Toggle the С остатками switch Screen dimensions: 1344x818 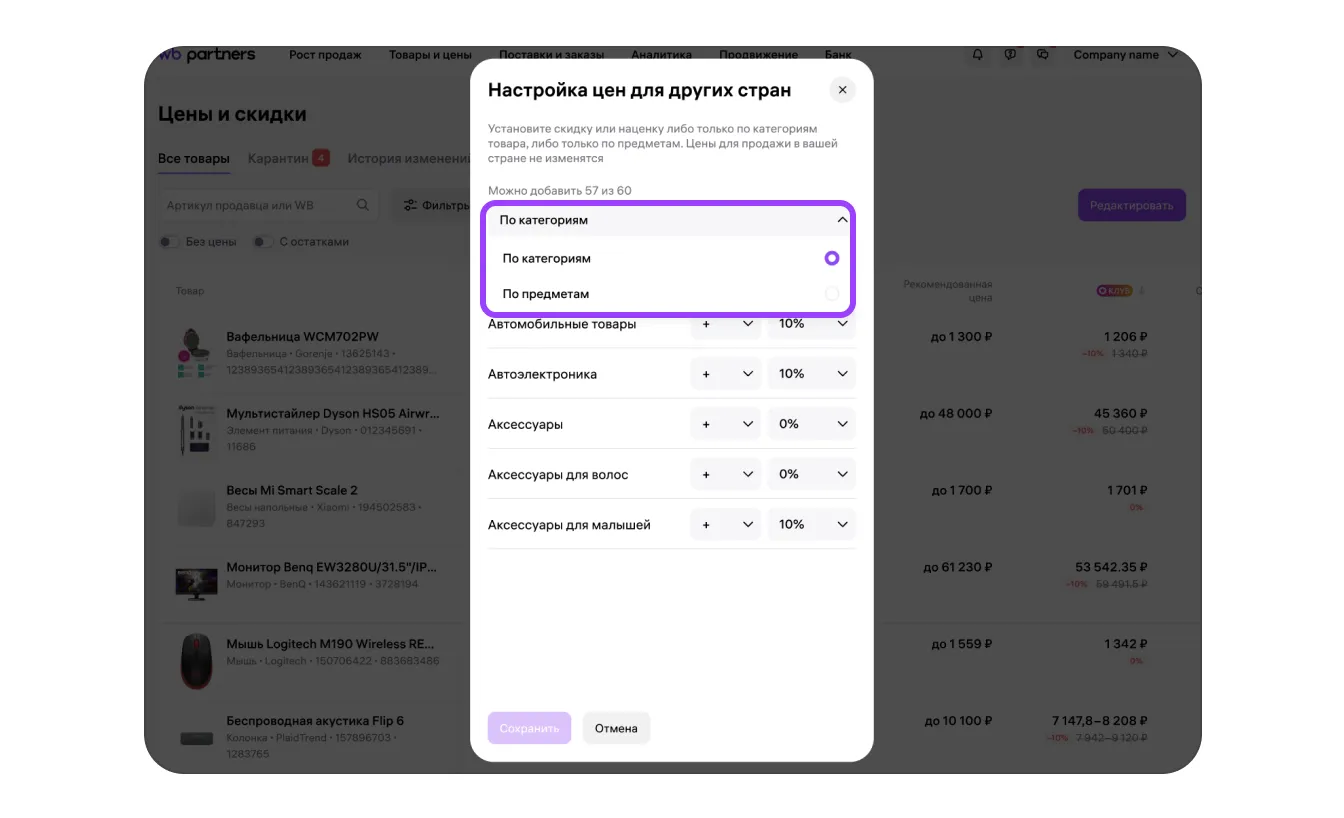pyautogui.click(x=263, y=242)
